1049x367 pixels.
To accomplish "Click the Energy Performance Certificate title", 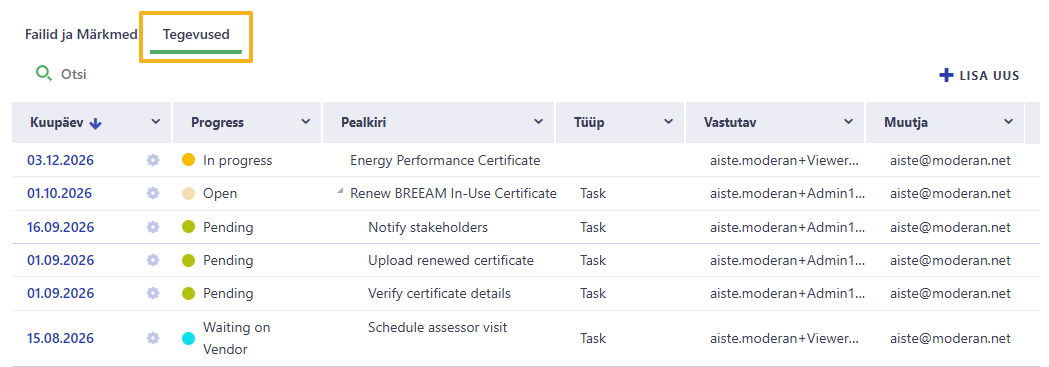I will coord(445,160).
